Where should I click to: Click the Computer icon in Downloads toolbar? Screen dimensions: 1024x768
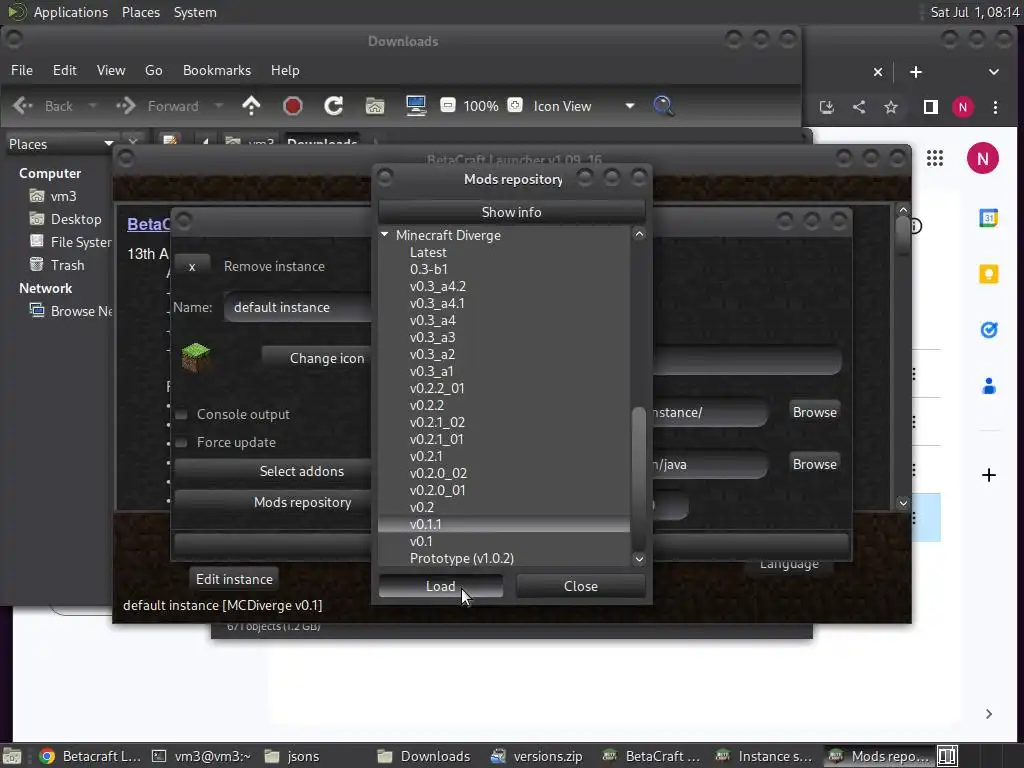tap(416, 106)
